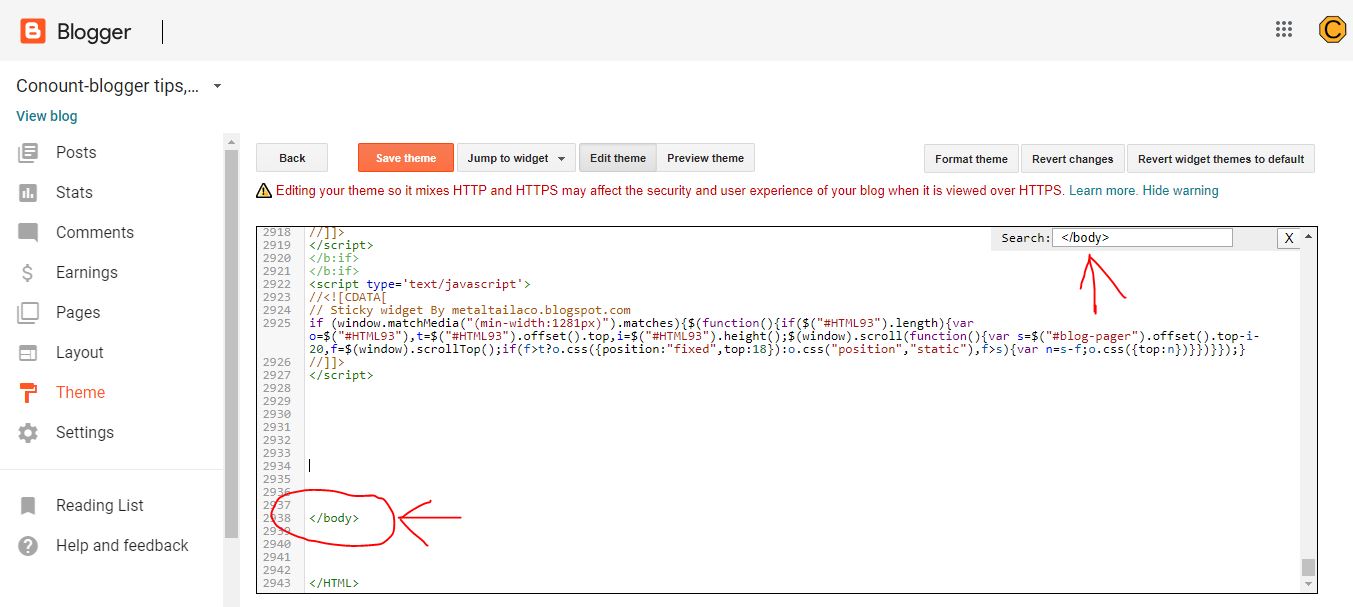
Task: Switch to Preview theme
Action: pos(706,158)
